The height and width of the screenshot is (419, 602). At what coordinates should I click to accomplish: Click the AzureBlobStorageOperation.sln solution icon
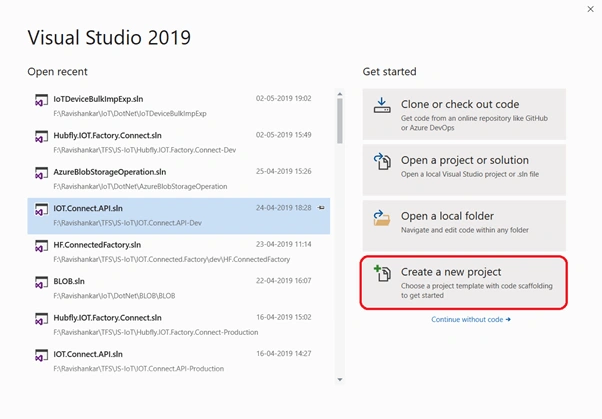point(41,173)
